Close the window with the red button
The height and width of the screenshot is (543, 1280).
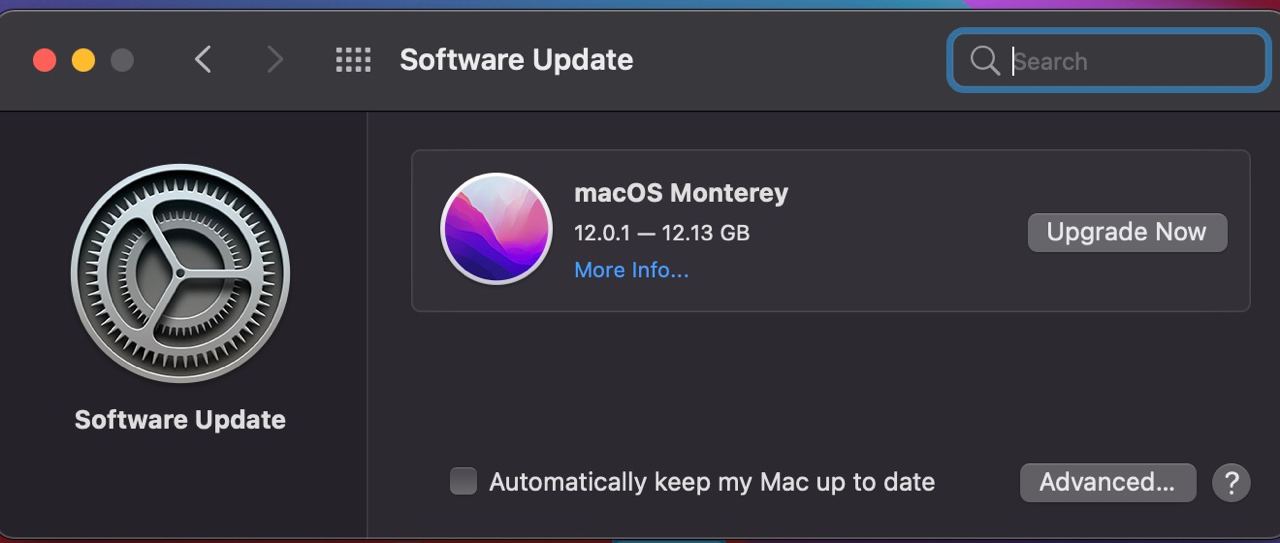coord(44,60)
